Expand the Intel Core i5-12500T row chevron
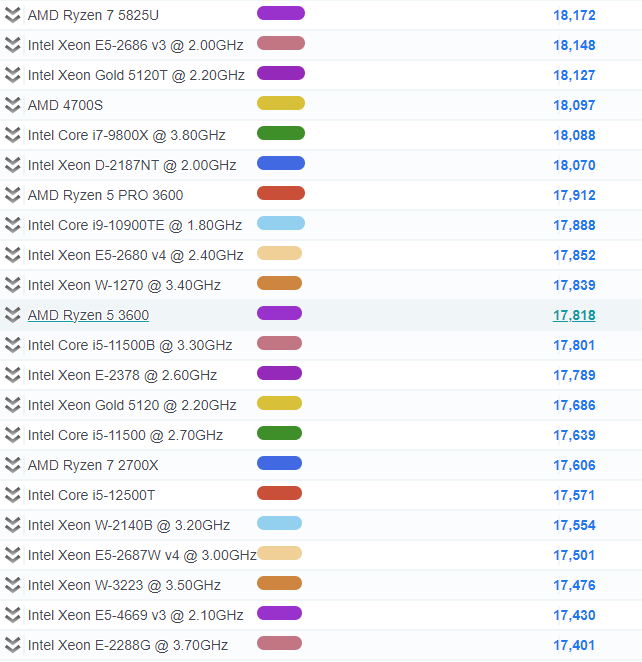This screenshot has height=662, width=642. 13,494
